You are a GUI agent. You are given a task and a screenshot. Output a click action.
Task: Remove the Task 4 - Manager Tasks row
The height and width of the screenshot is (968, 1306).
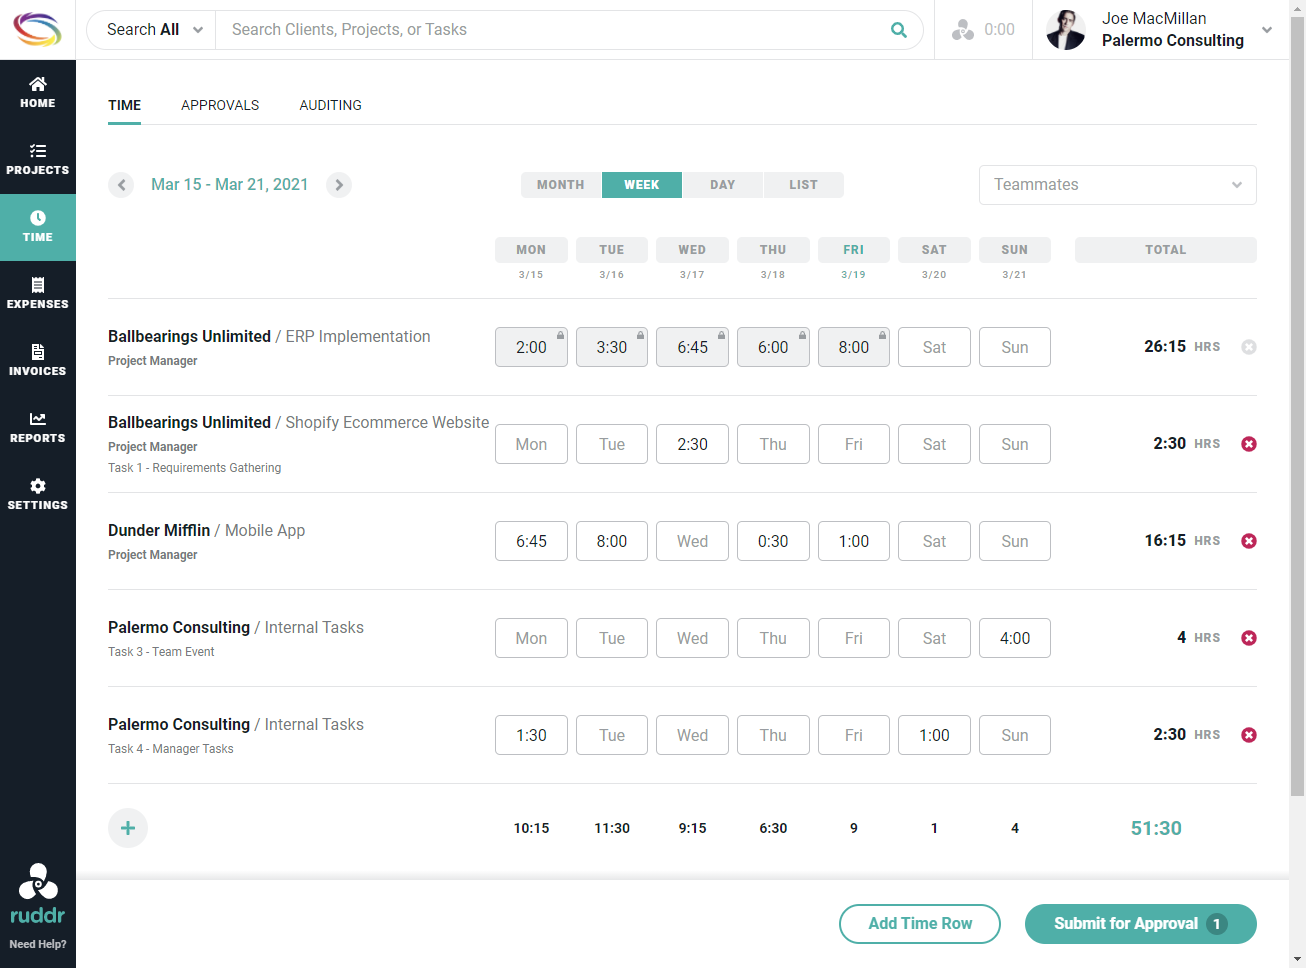tap(1249, 735)
